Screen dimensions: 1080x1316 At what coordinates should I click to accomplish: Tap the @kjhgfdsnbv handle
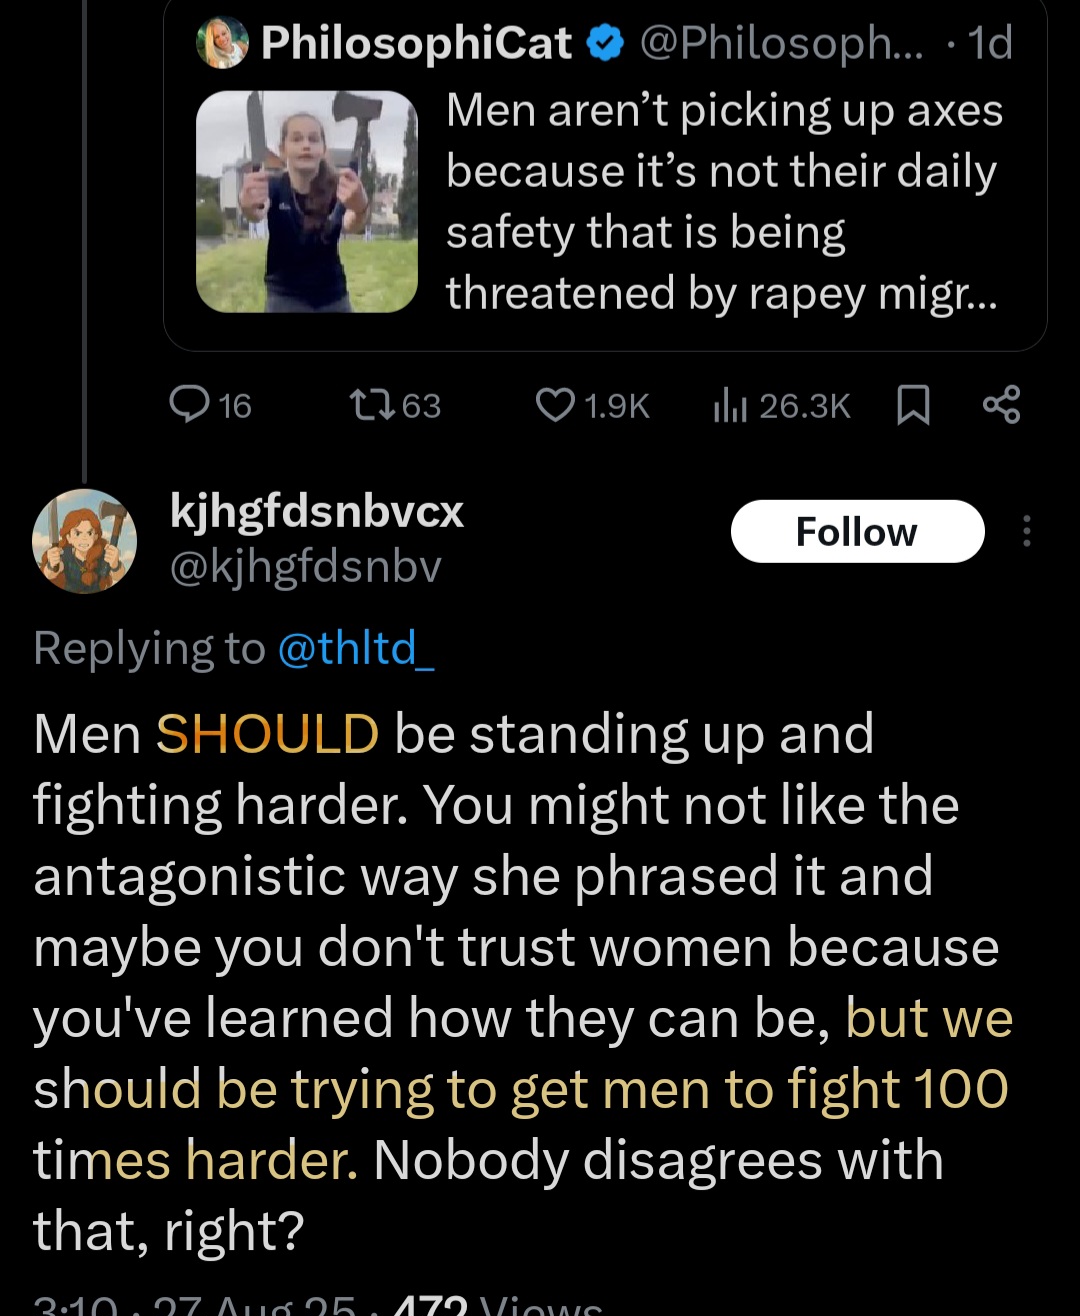306,567
